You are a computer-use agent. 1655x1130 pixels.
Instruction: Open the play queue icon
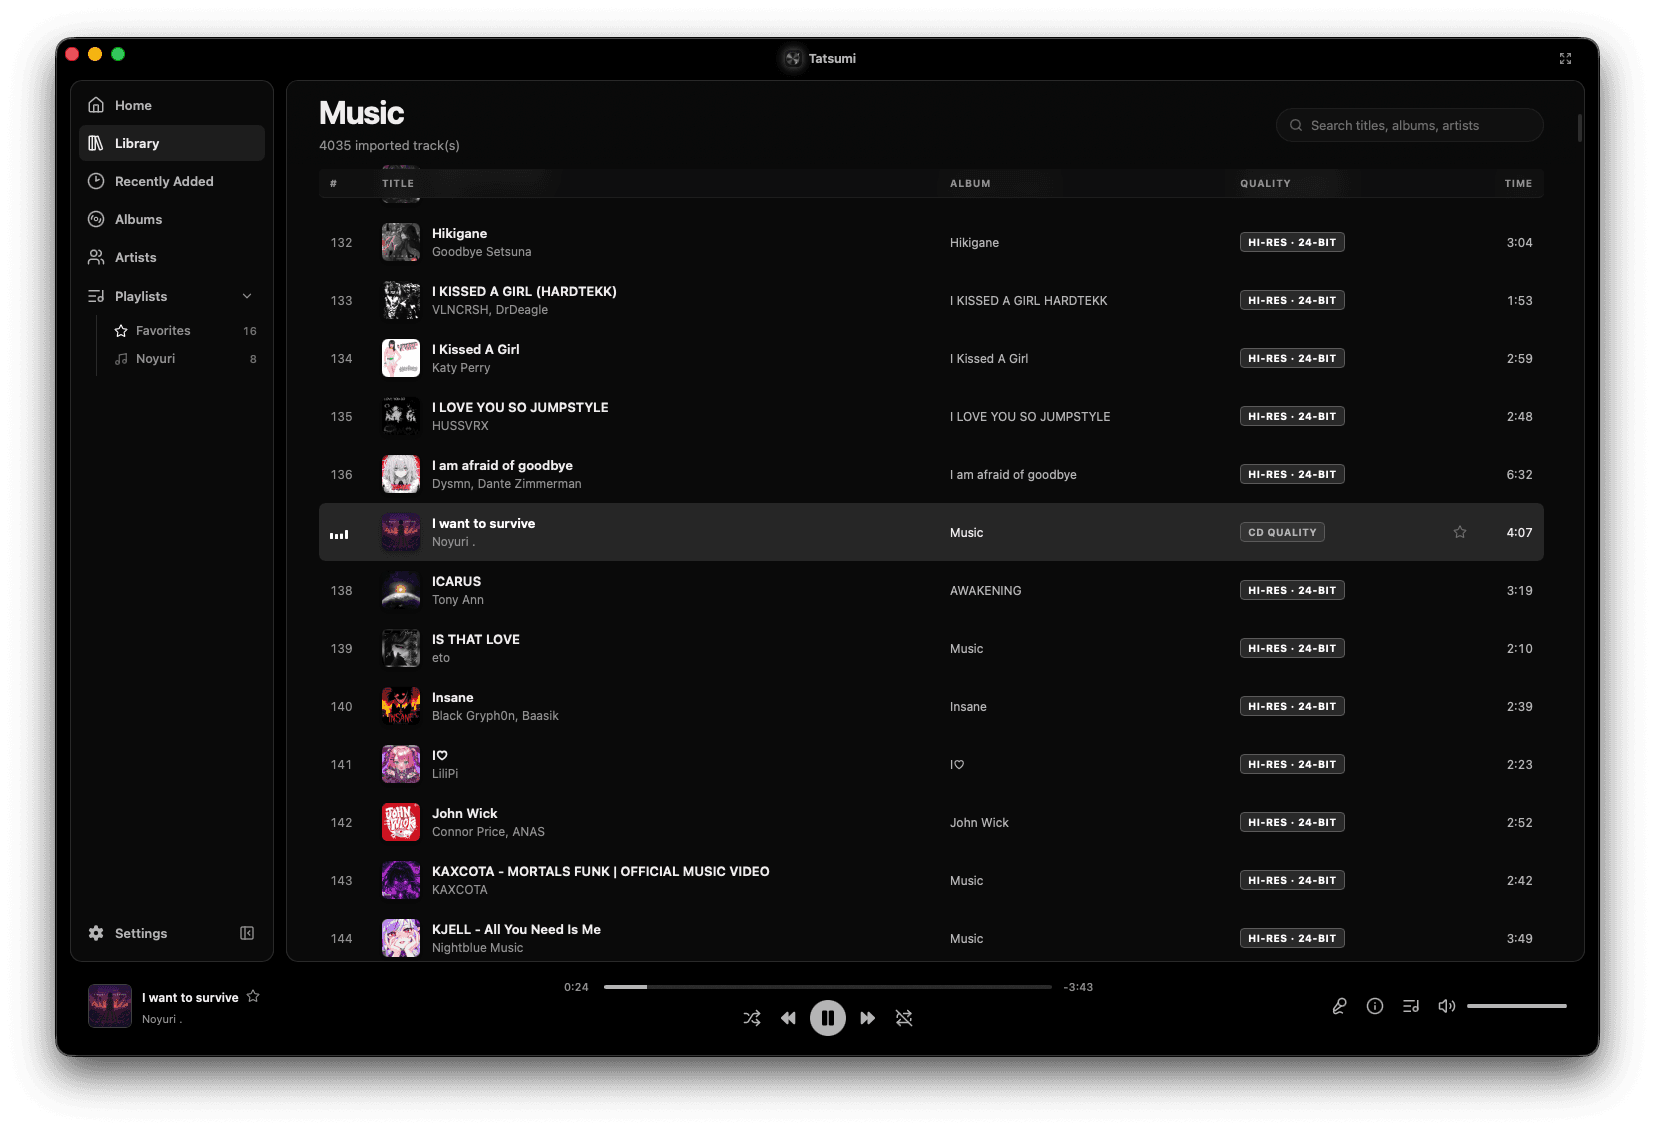tap(1411, 1006)
